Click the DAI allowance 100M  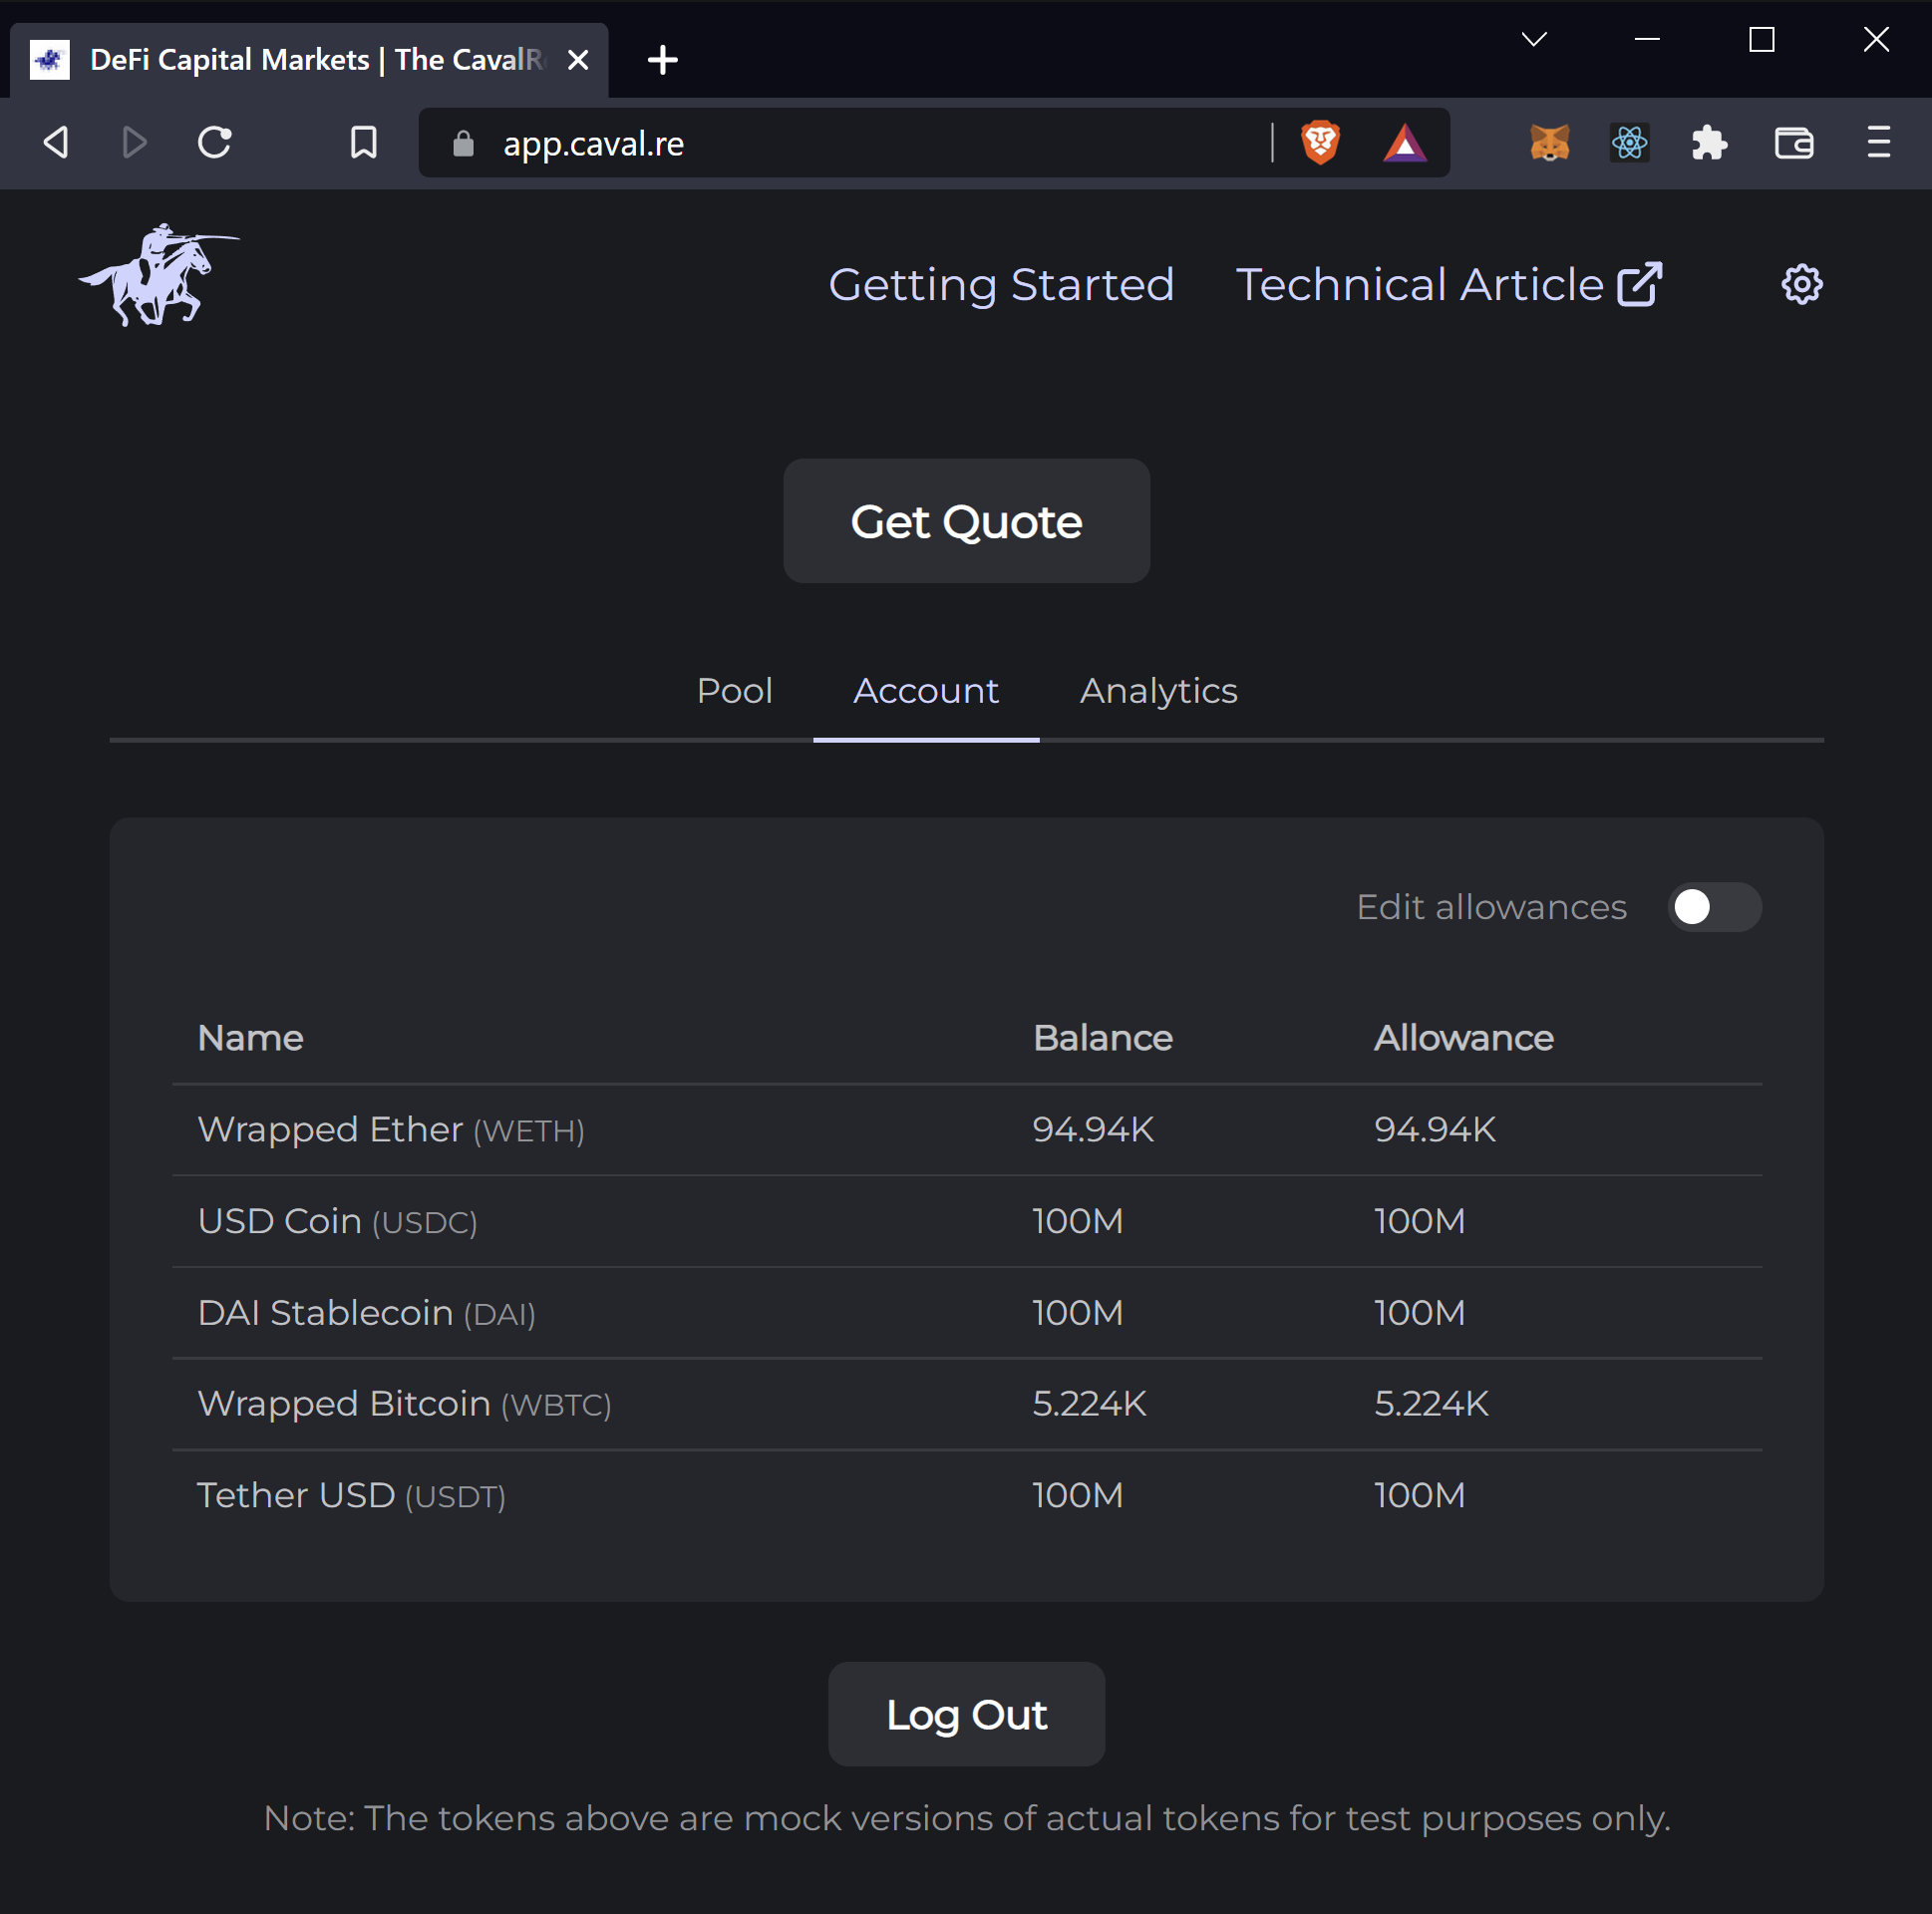click(1419, 1313)
